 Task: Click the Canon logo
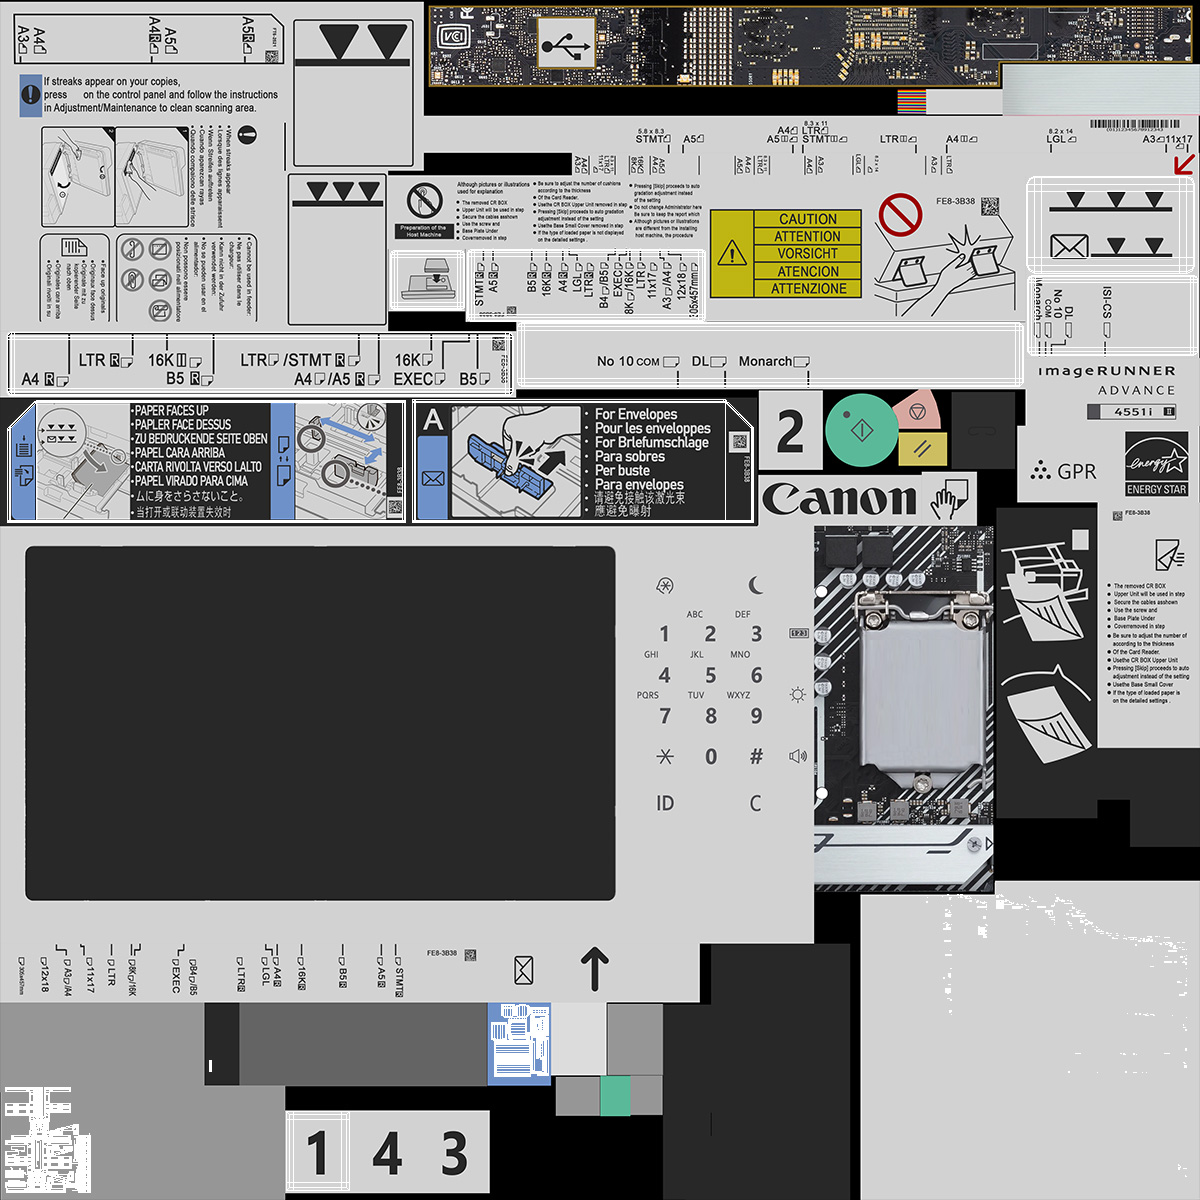click(x=840, y=498)
